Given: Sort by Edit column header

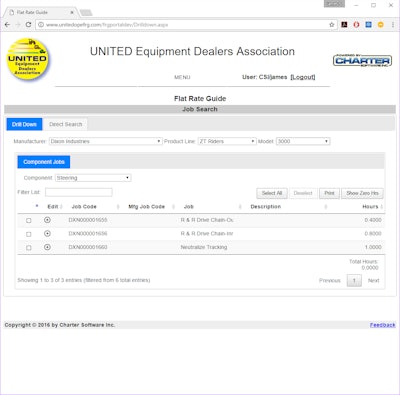Looking at the screenshot, I should [53, 207].
